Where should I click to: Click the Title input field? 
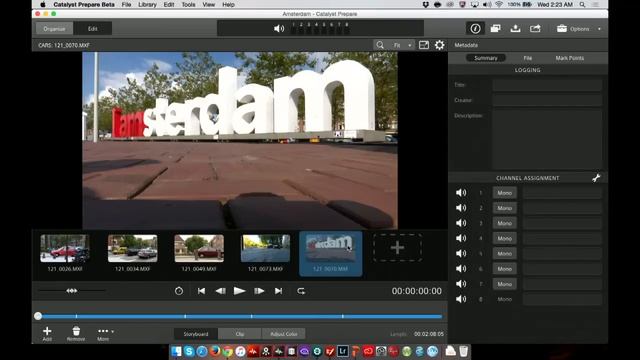(x=547, y=85)
